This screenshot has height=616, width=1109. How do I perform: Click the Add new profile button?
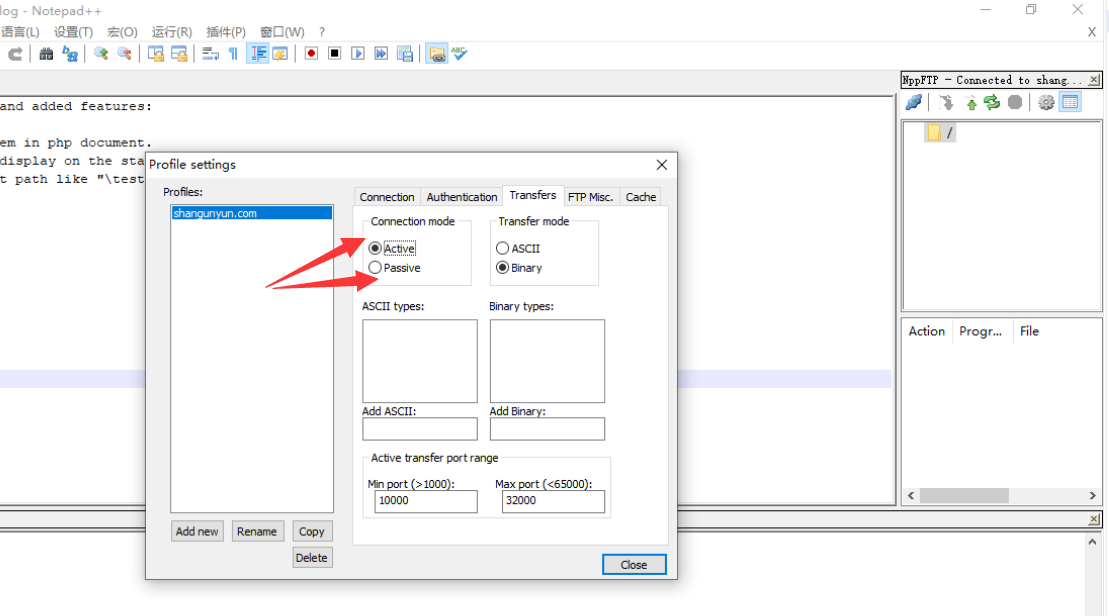197,531
